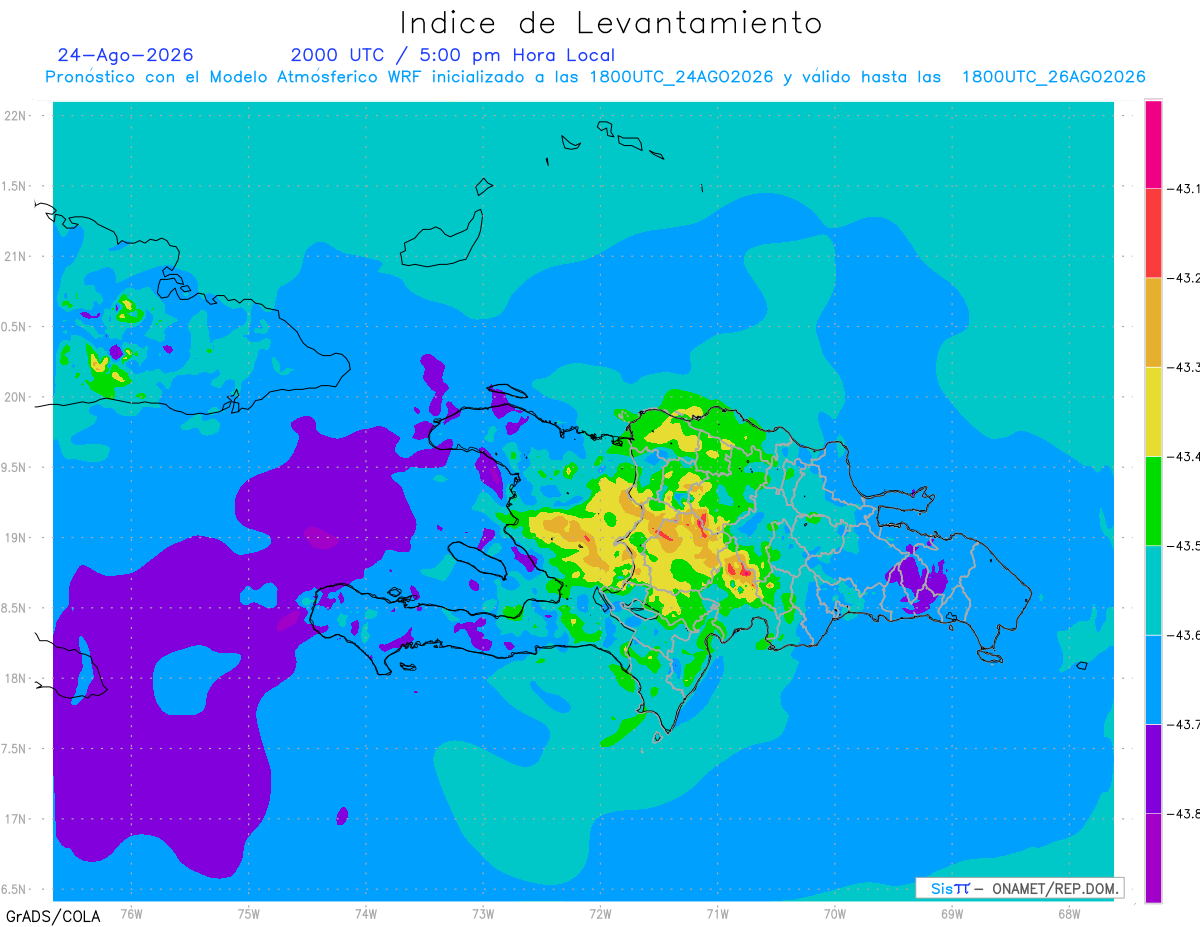Click the "75W" longitude label
This screenshot has height=927, width=1200.
click(x=249, y=914)
